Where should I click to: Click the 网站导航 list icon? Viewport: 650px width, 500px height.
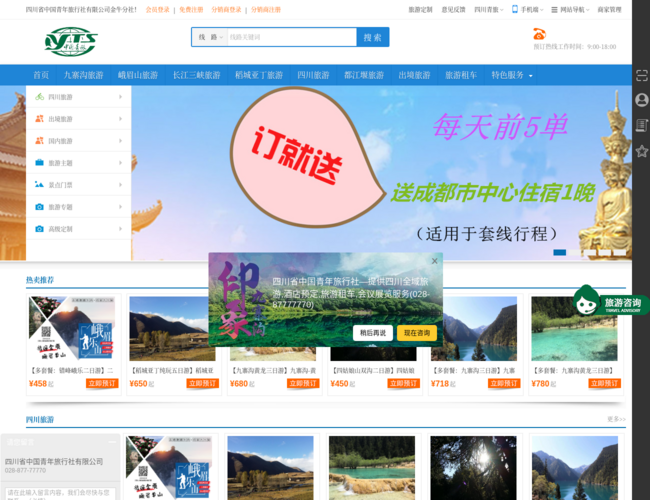click(x=554, y=10)
